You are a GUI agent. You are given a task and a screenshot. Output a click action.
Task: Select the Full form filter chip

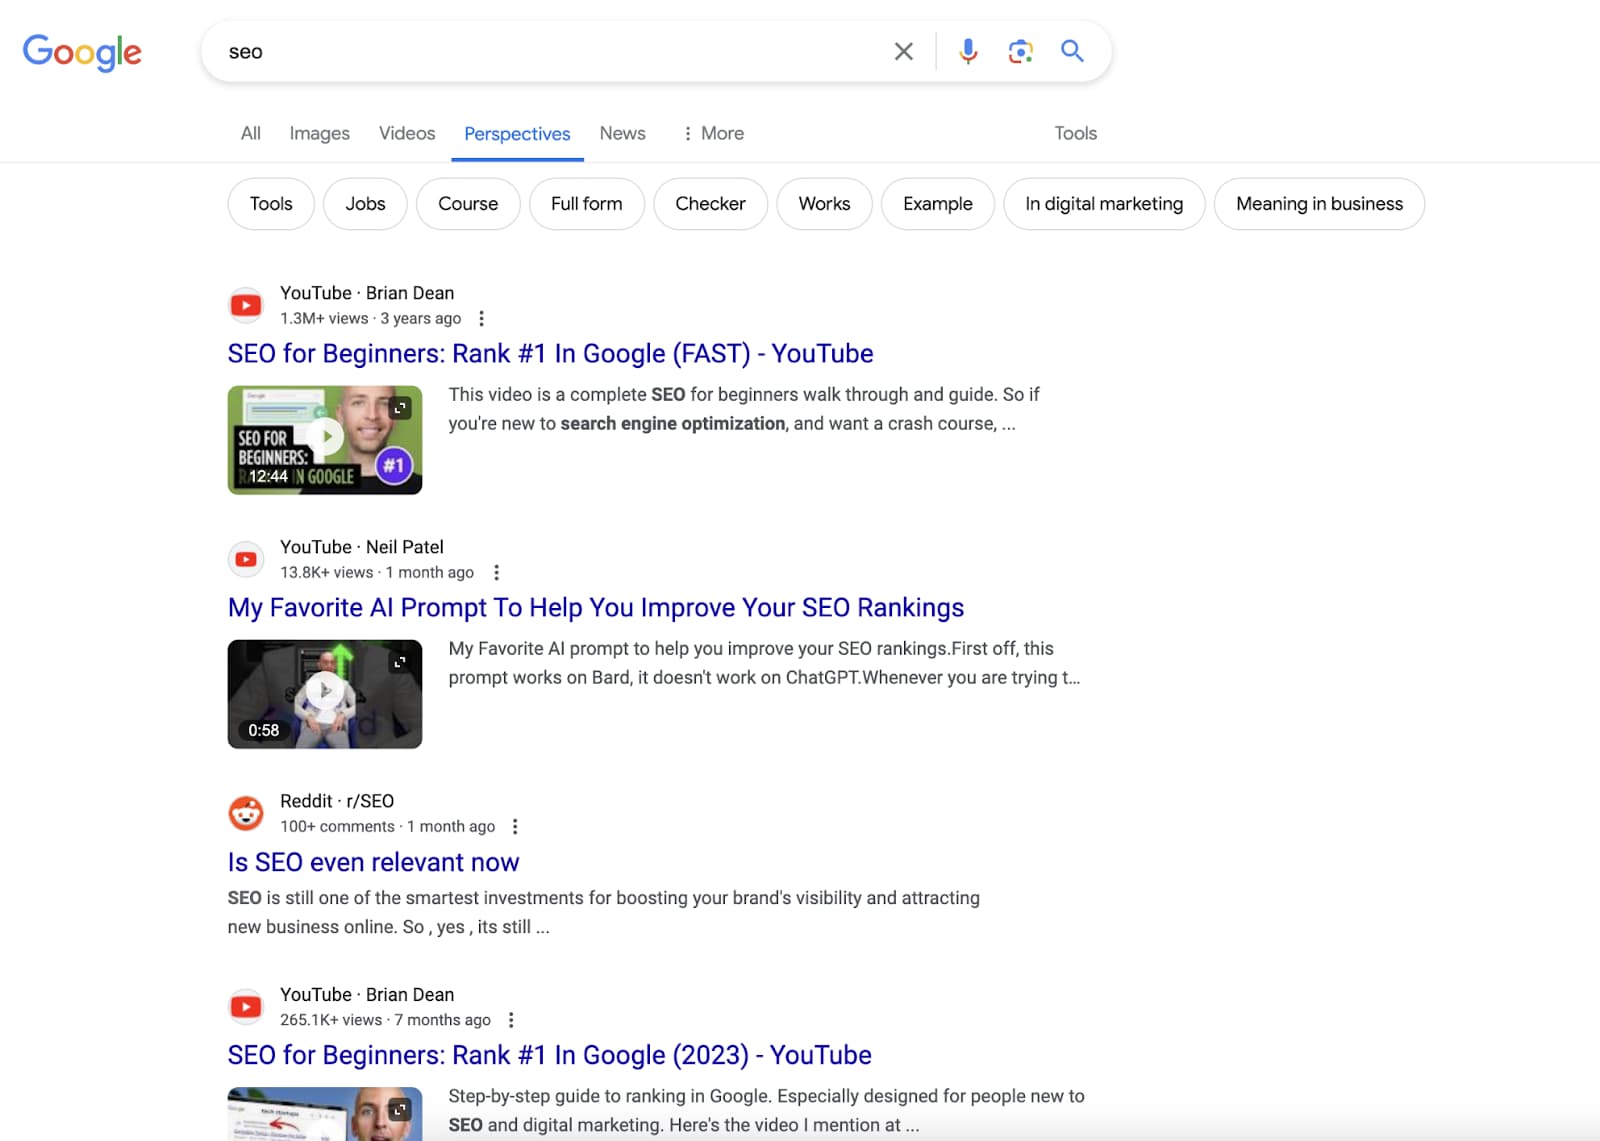[587, 204]
